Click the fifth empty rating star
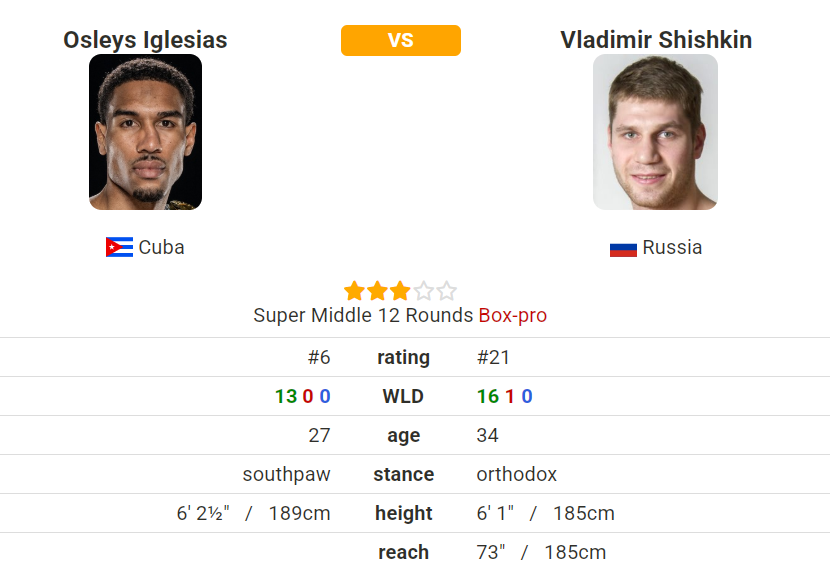The width and height of the screenshot is (830, 571). click(x=446, y=291)
